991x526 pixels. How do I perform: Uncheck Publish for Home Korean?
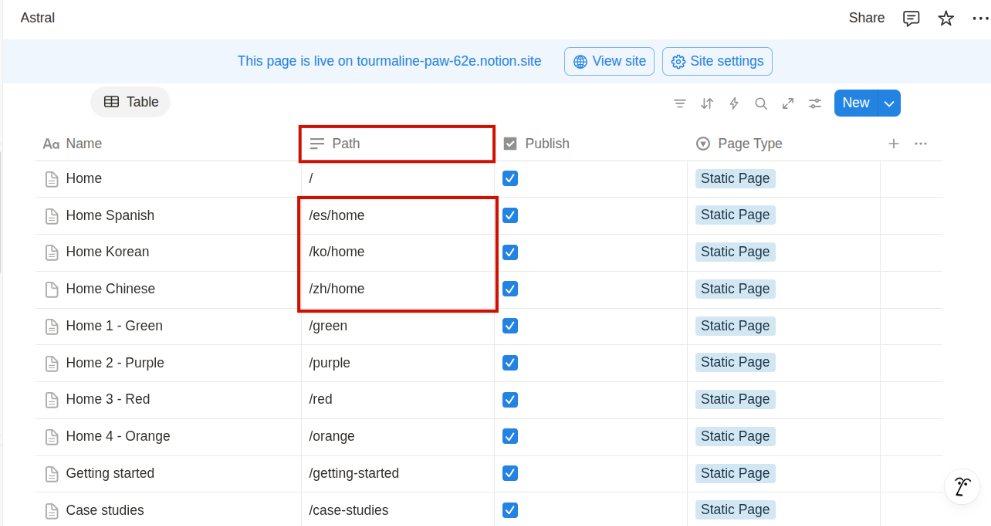pyautogui.click(x=510, y=252)
